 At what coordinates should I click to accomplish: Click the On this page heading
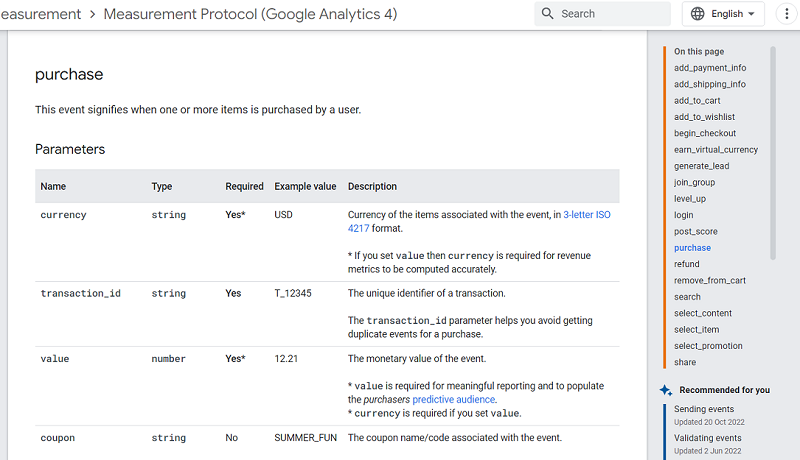699,52
